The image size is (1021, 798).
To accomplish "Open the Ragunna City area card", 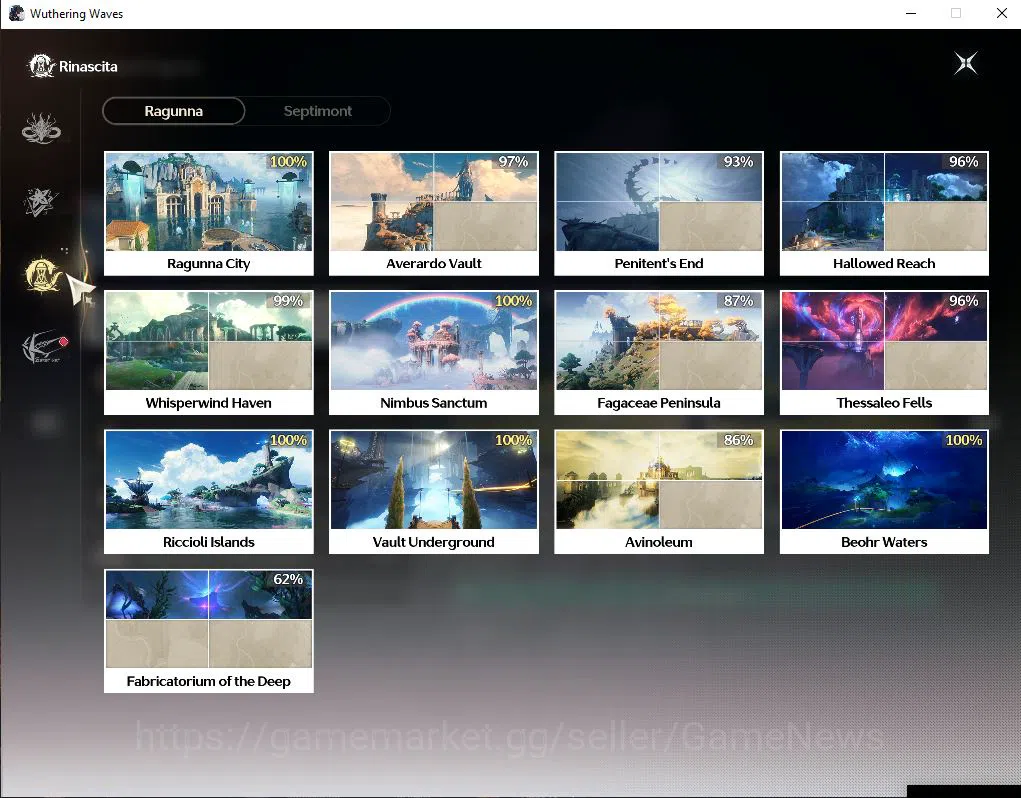I will 208,213.
